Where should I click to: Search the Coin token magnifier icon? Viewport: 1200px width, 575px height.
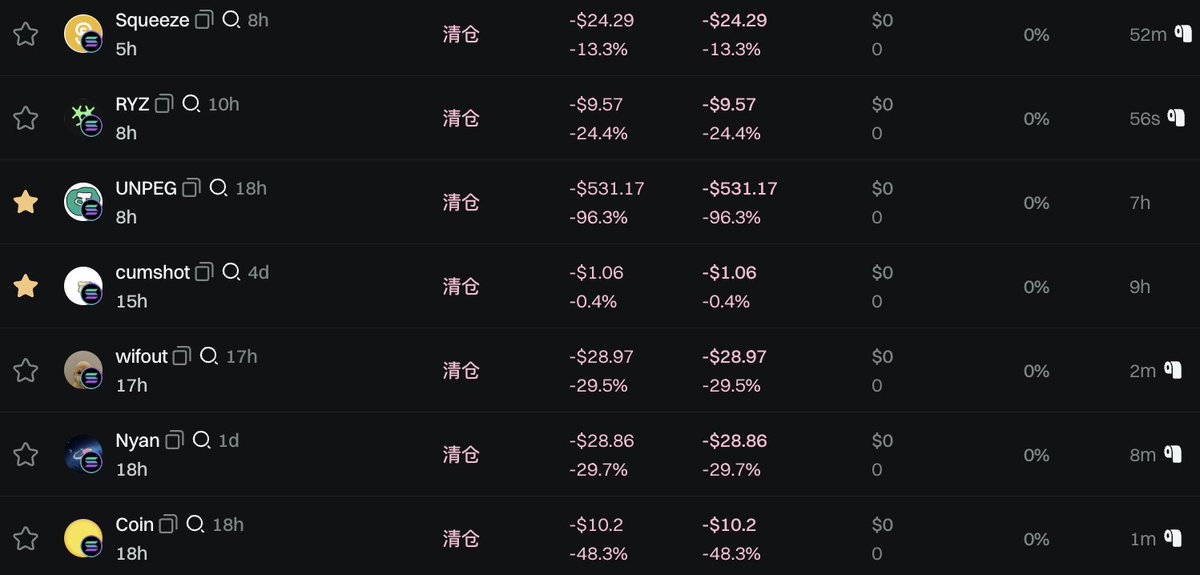tap(195, 523)
